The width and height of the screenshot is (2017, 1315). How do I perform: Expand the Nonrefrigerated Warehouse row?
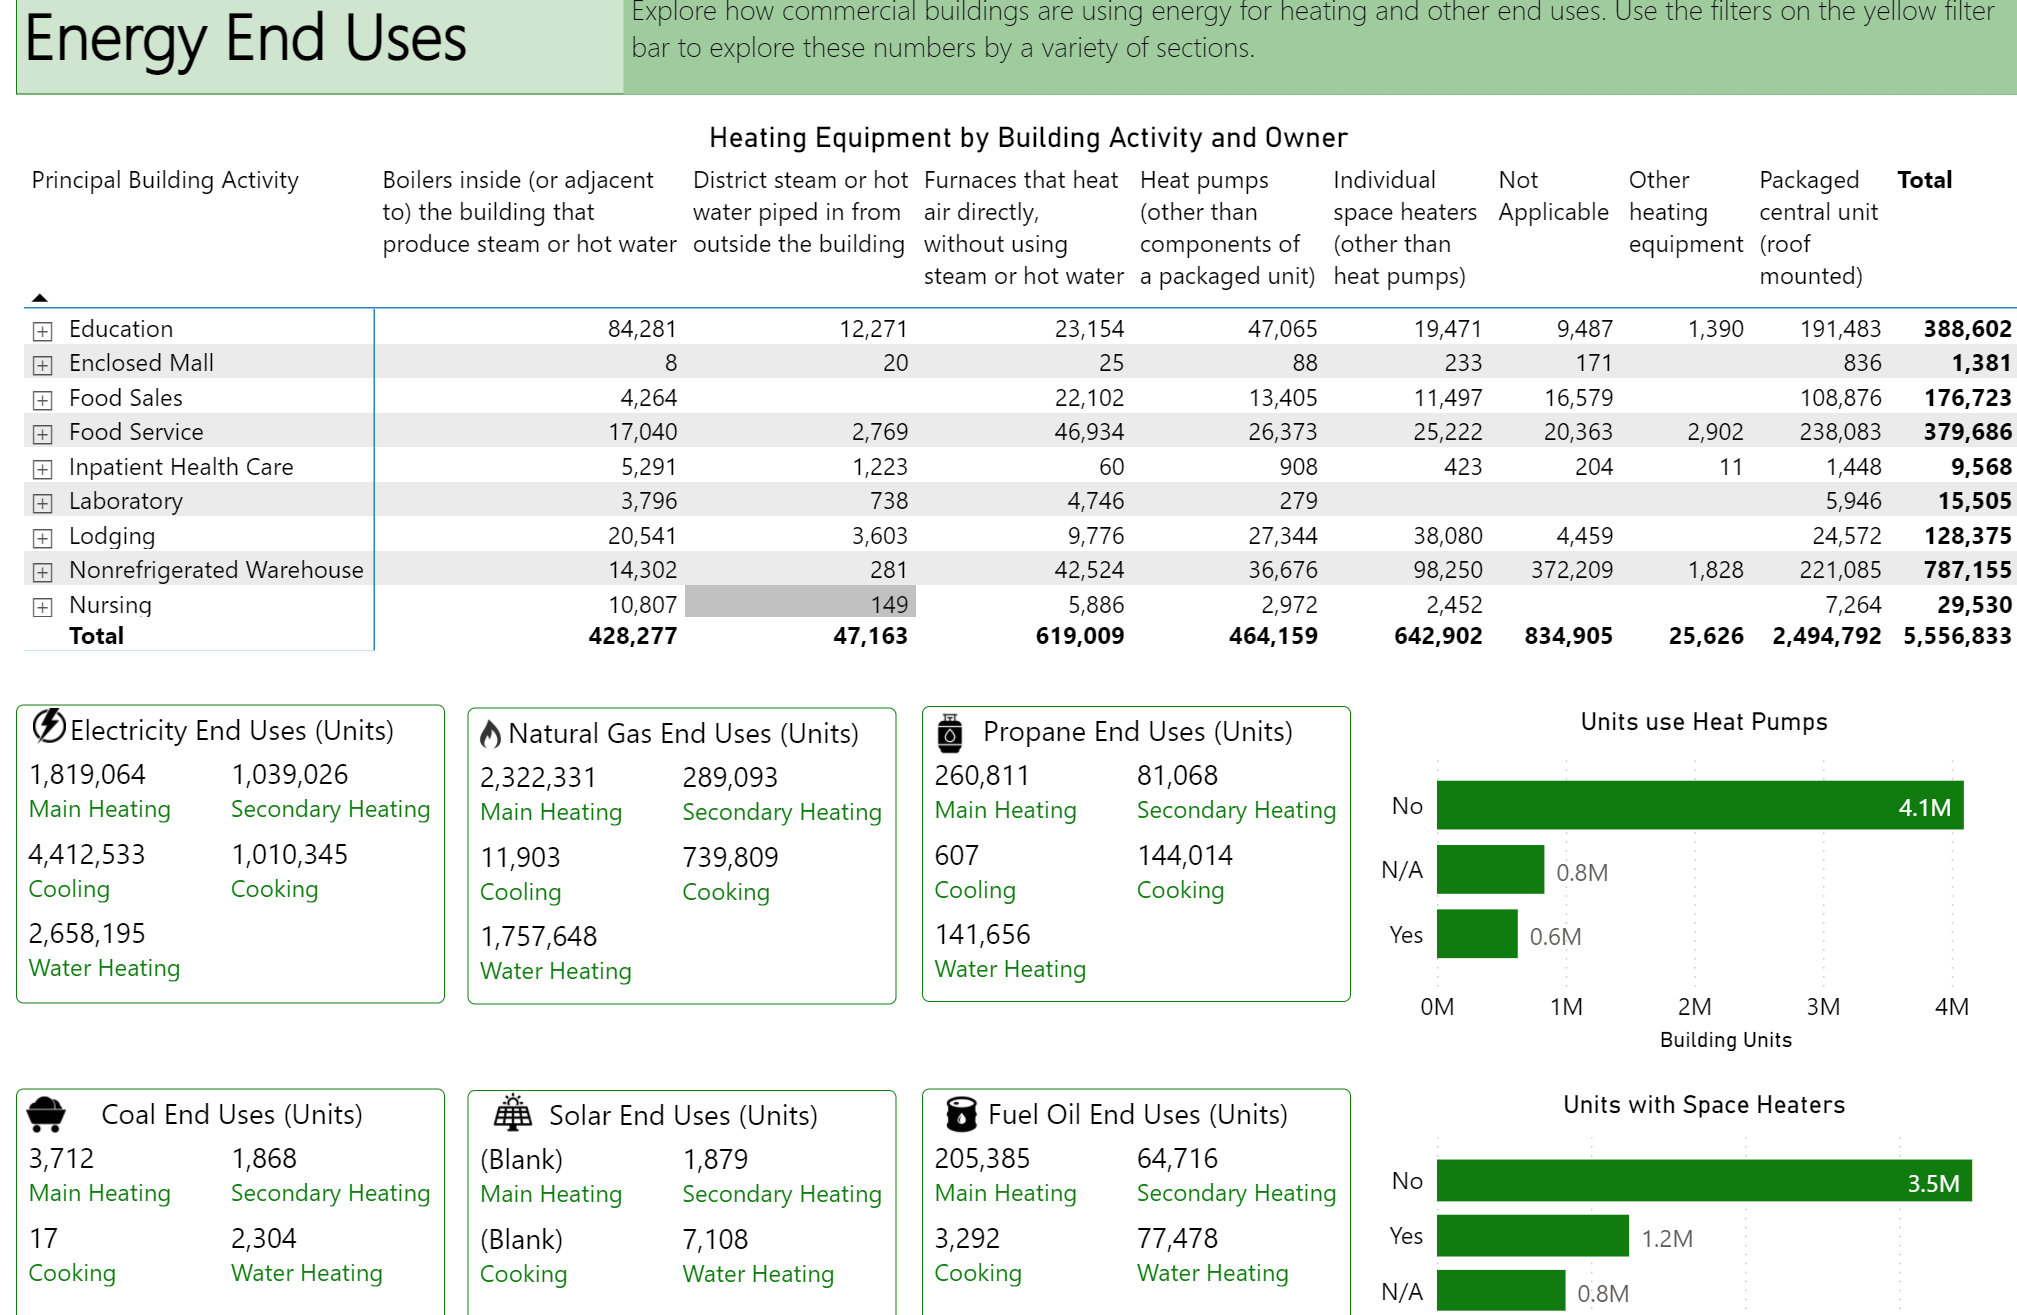pyautogui.click(x=42, y=572)
